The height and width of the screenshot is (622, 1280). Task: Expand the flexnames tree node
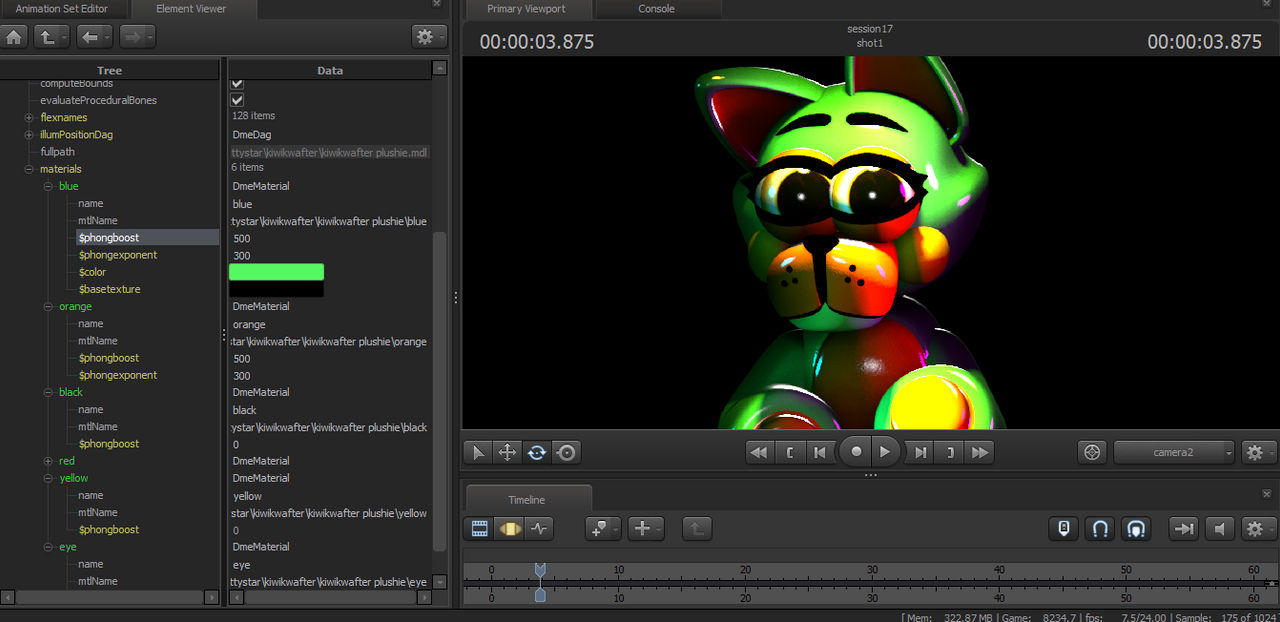tap(28, 117)
